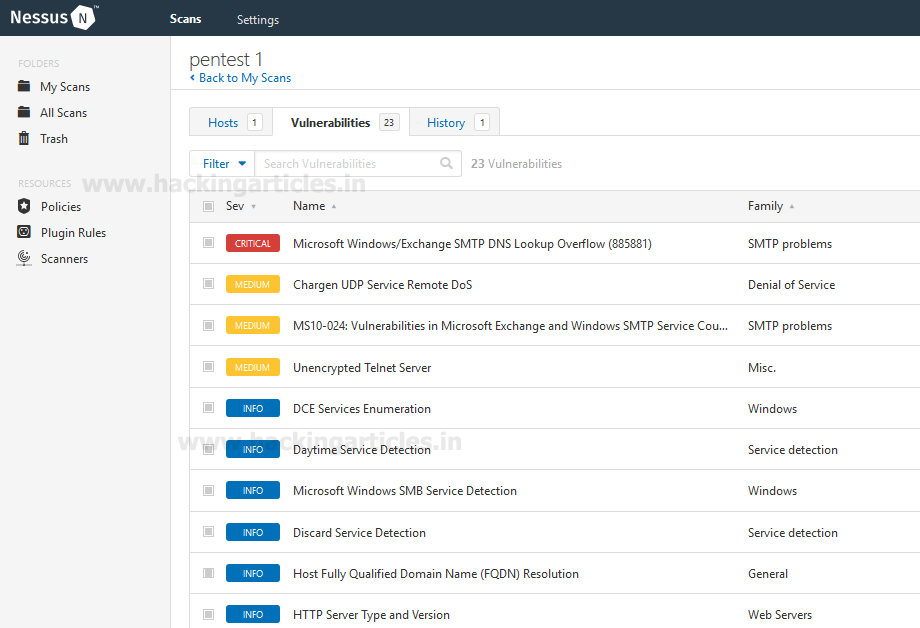Open the All Scans folder icon

24,113
